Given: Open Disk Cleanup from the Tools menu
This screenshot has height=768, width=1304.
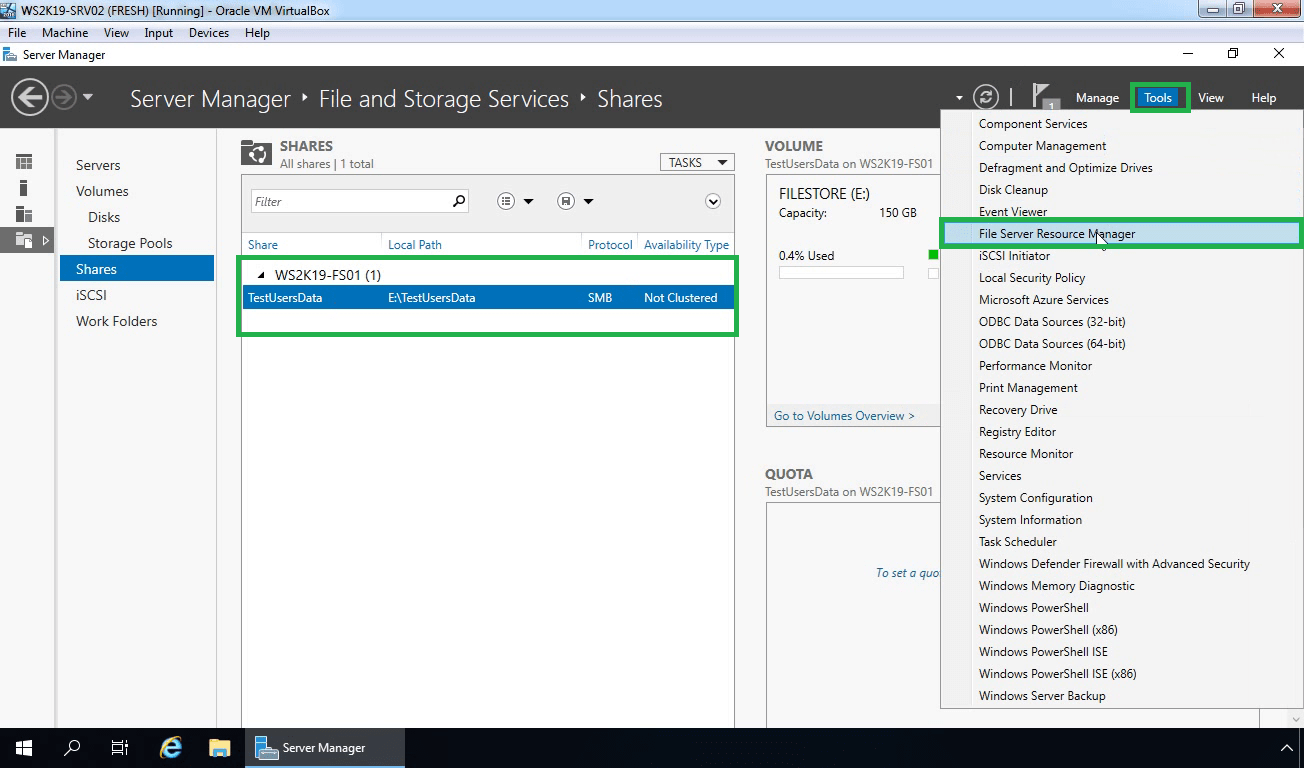Looking at the screenshot, I should tap(1013, 189).
